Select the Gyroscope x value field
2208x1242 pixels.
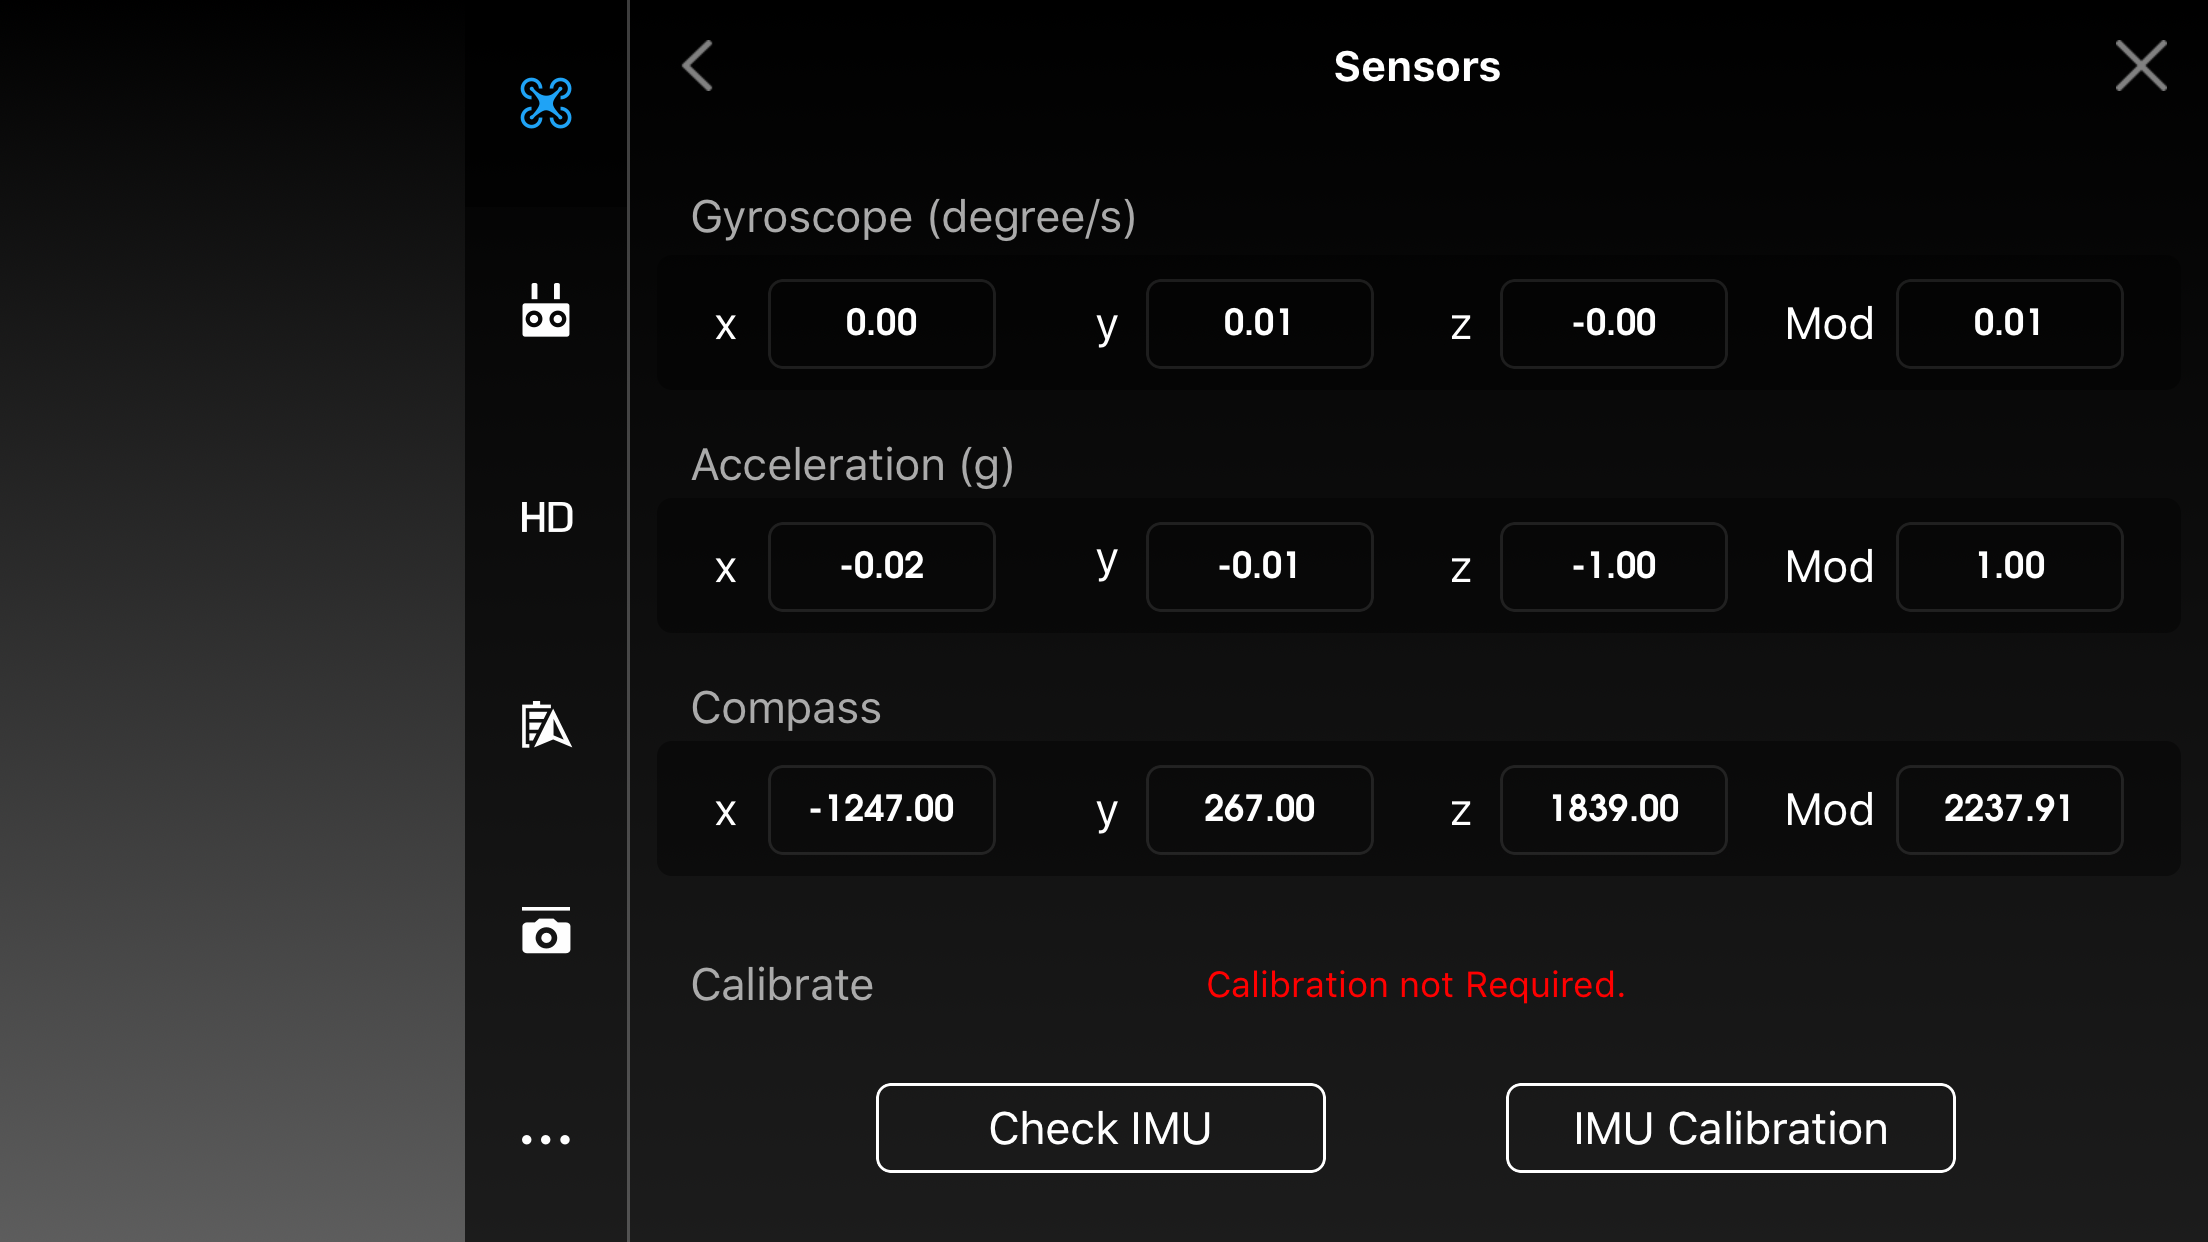(x=881, y=324)
